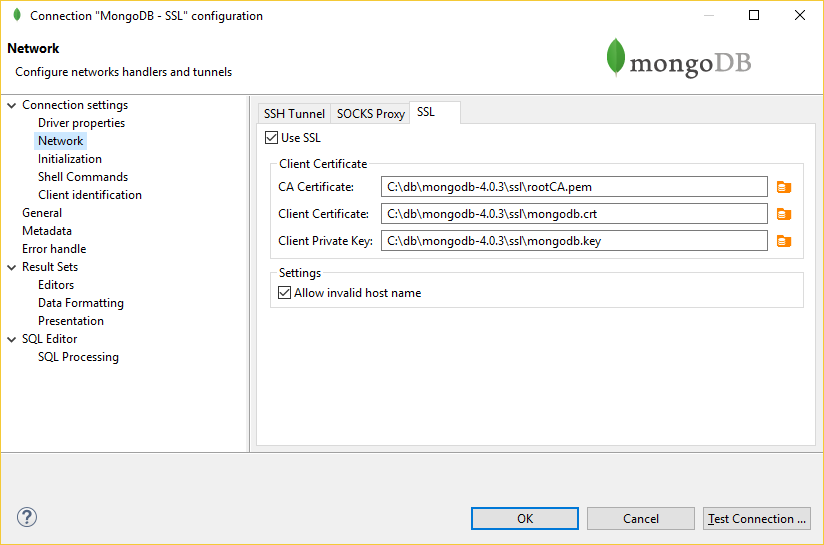824x545 pixels.
Task: Click into the Client Private Key field
Action: pos(574,241)
